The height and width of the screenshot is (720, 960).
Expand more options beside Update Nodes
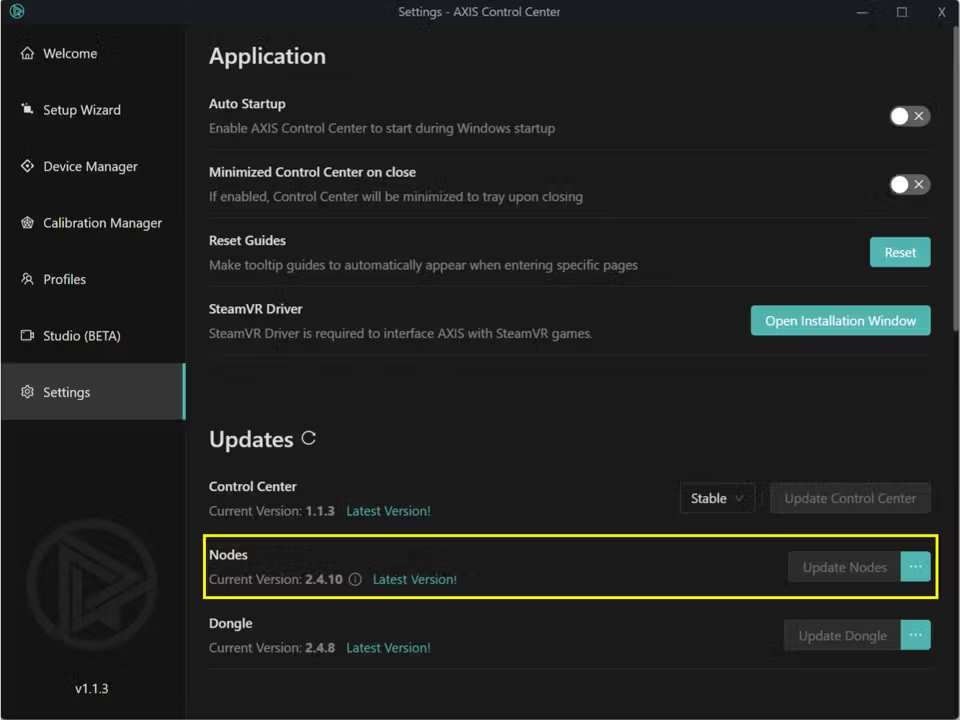(915, 567)
